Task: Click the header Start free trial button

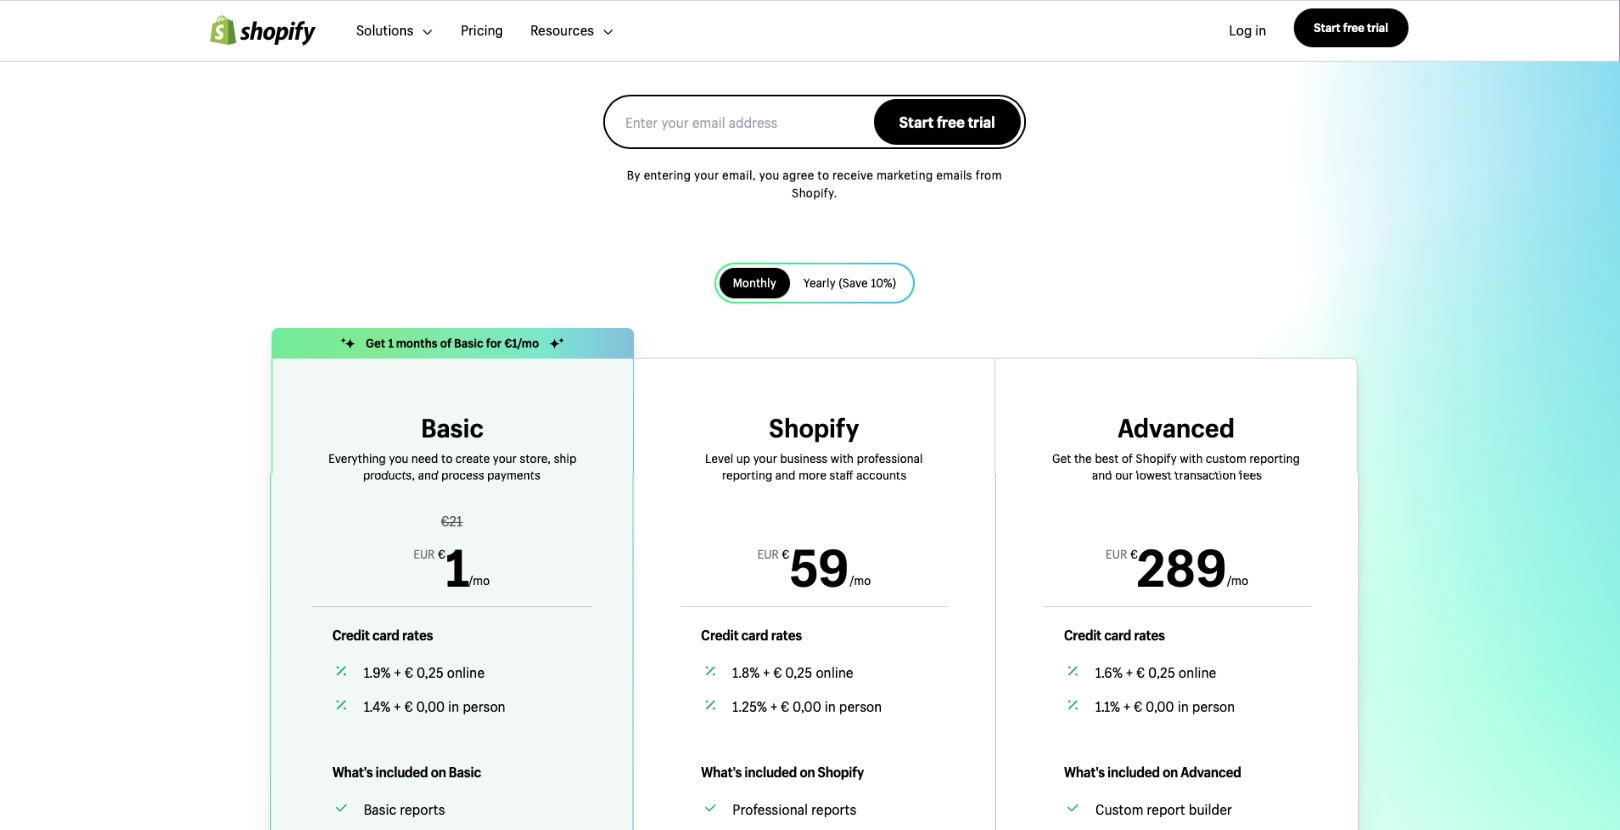Action: [x=1350, y=28]
